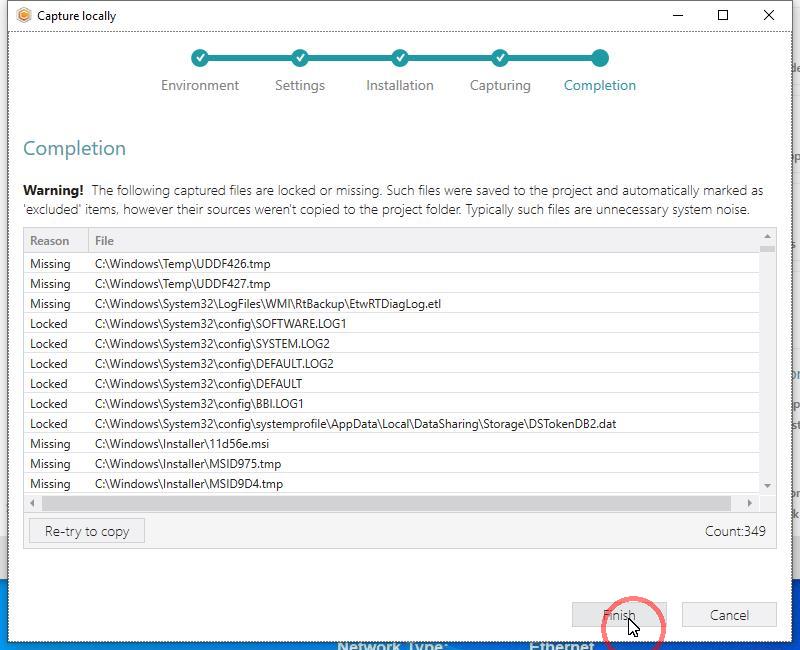The width and height of the screenshot is (800, 650).
Task: Click horizontal scrollbar left arrow
Action: click(33, 503)
